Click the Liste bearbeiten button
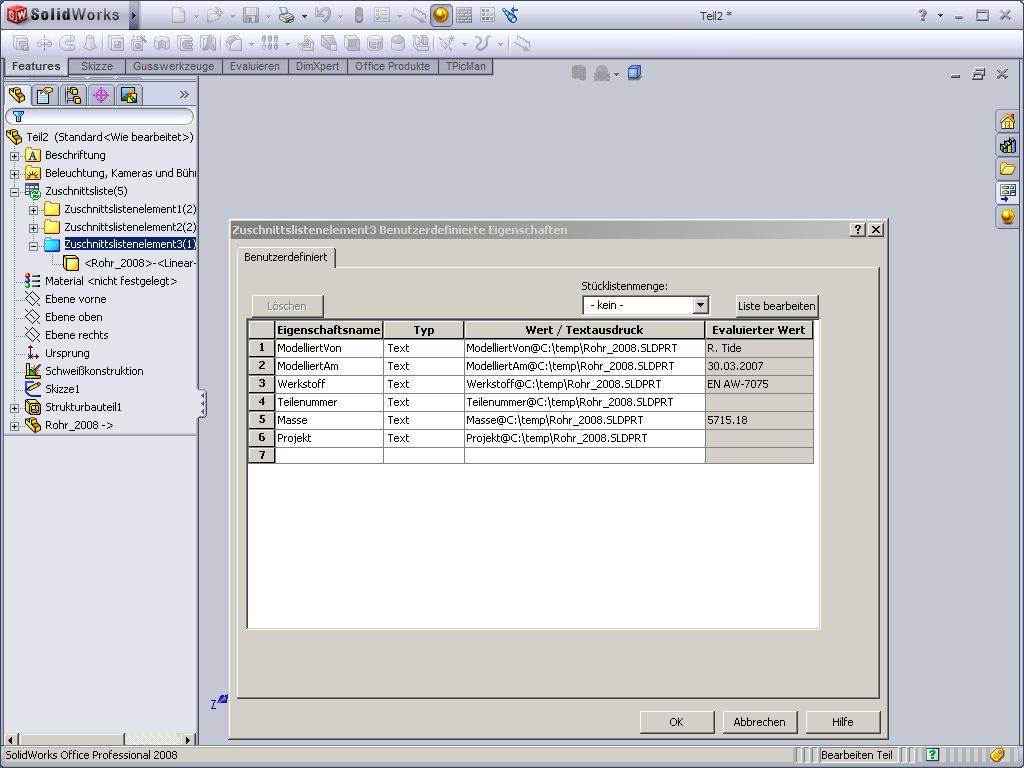Image resolution: width=1024 pixels, height=768 pixels. point(777,306)
